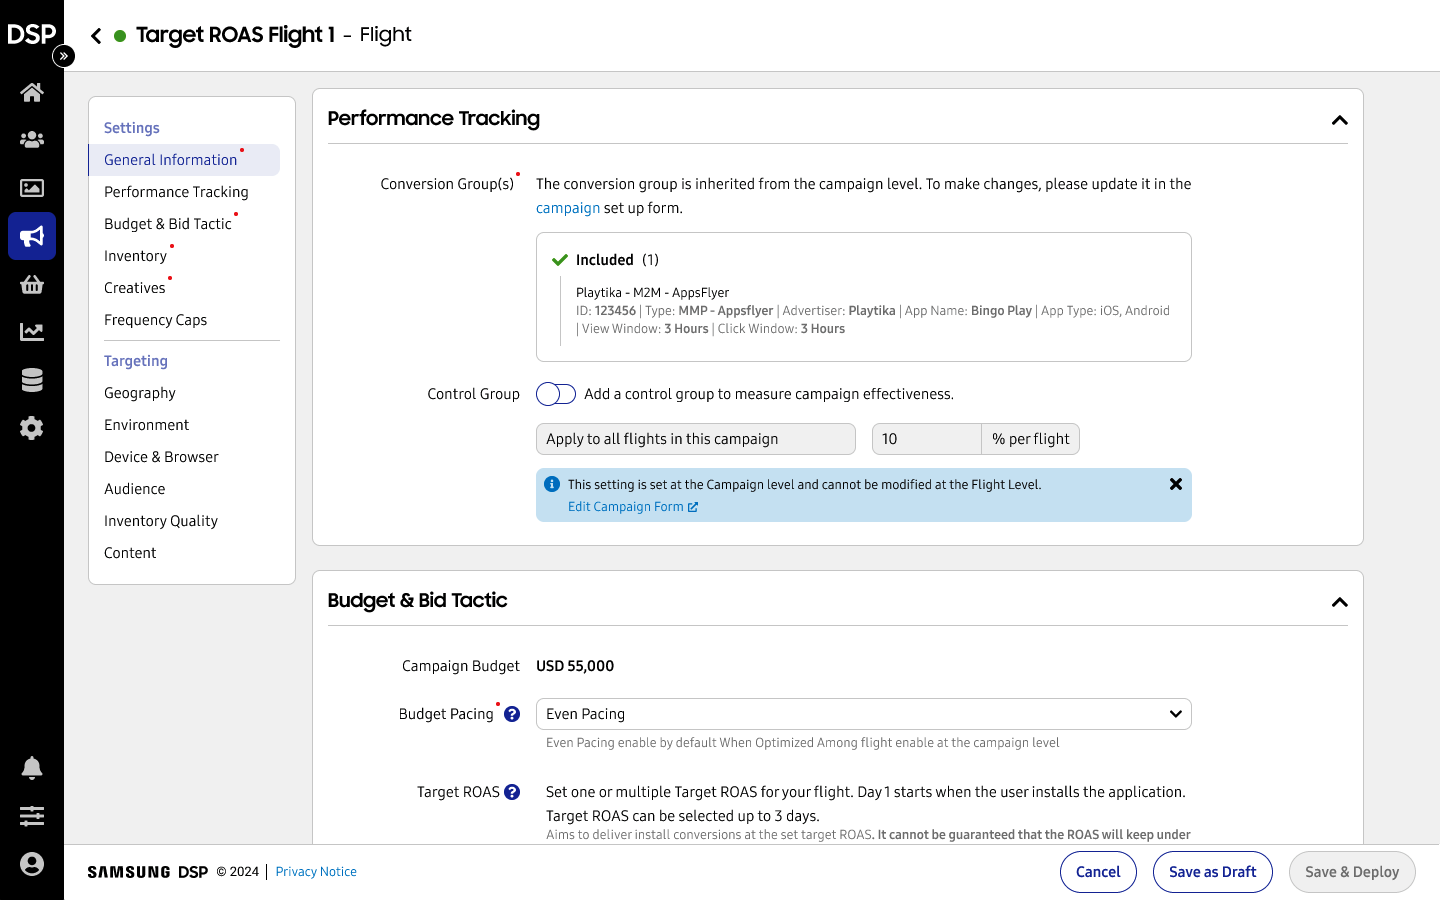
Task: Click Save as Draft button
Action: (1212, 872)
